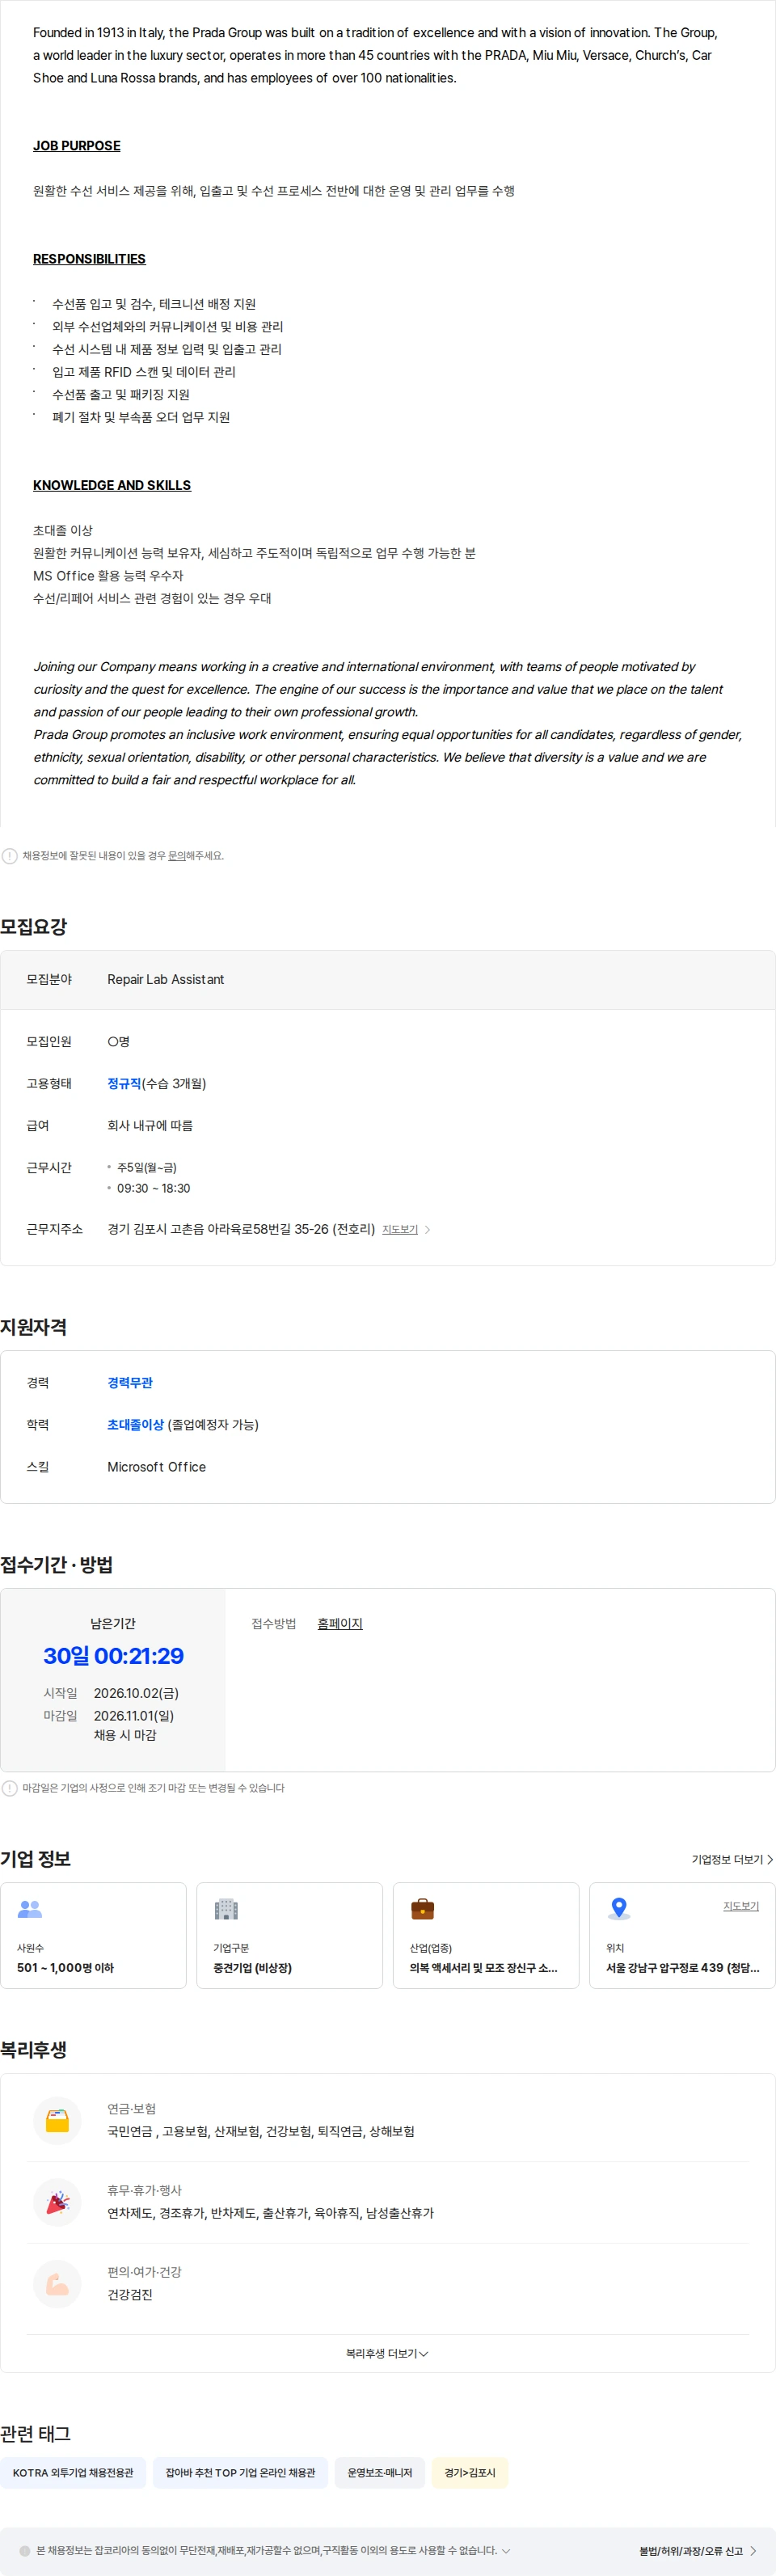Click the 건강검진 benefit text
Viewport: 776px width, 2576px height.
coord(130,2295)
